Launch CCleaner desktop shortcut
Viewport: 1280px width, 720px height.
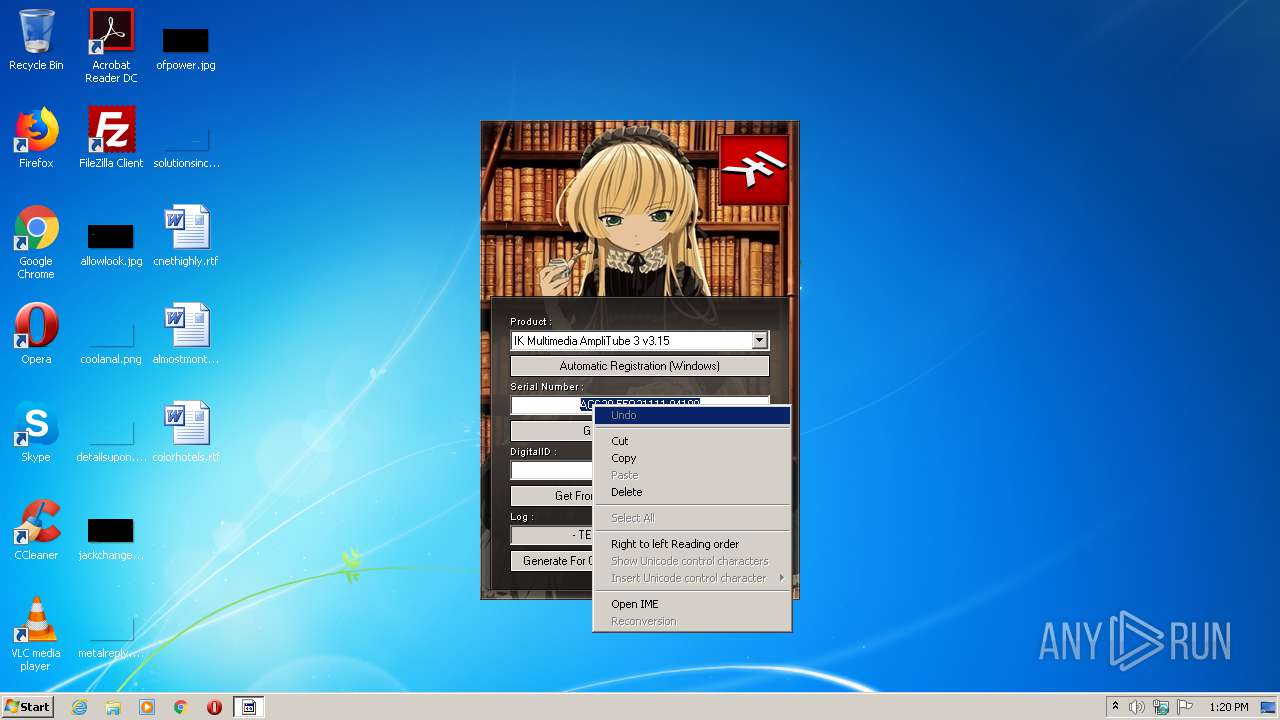[x=36, y=530]
